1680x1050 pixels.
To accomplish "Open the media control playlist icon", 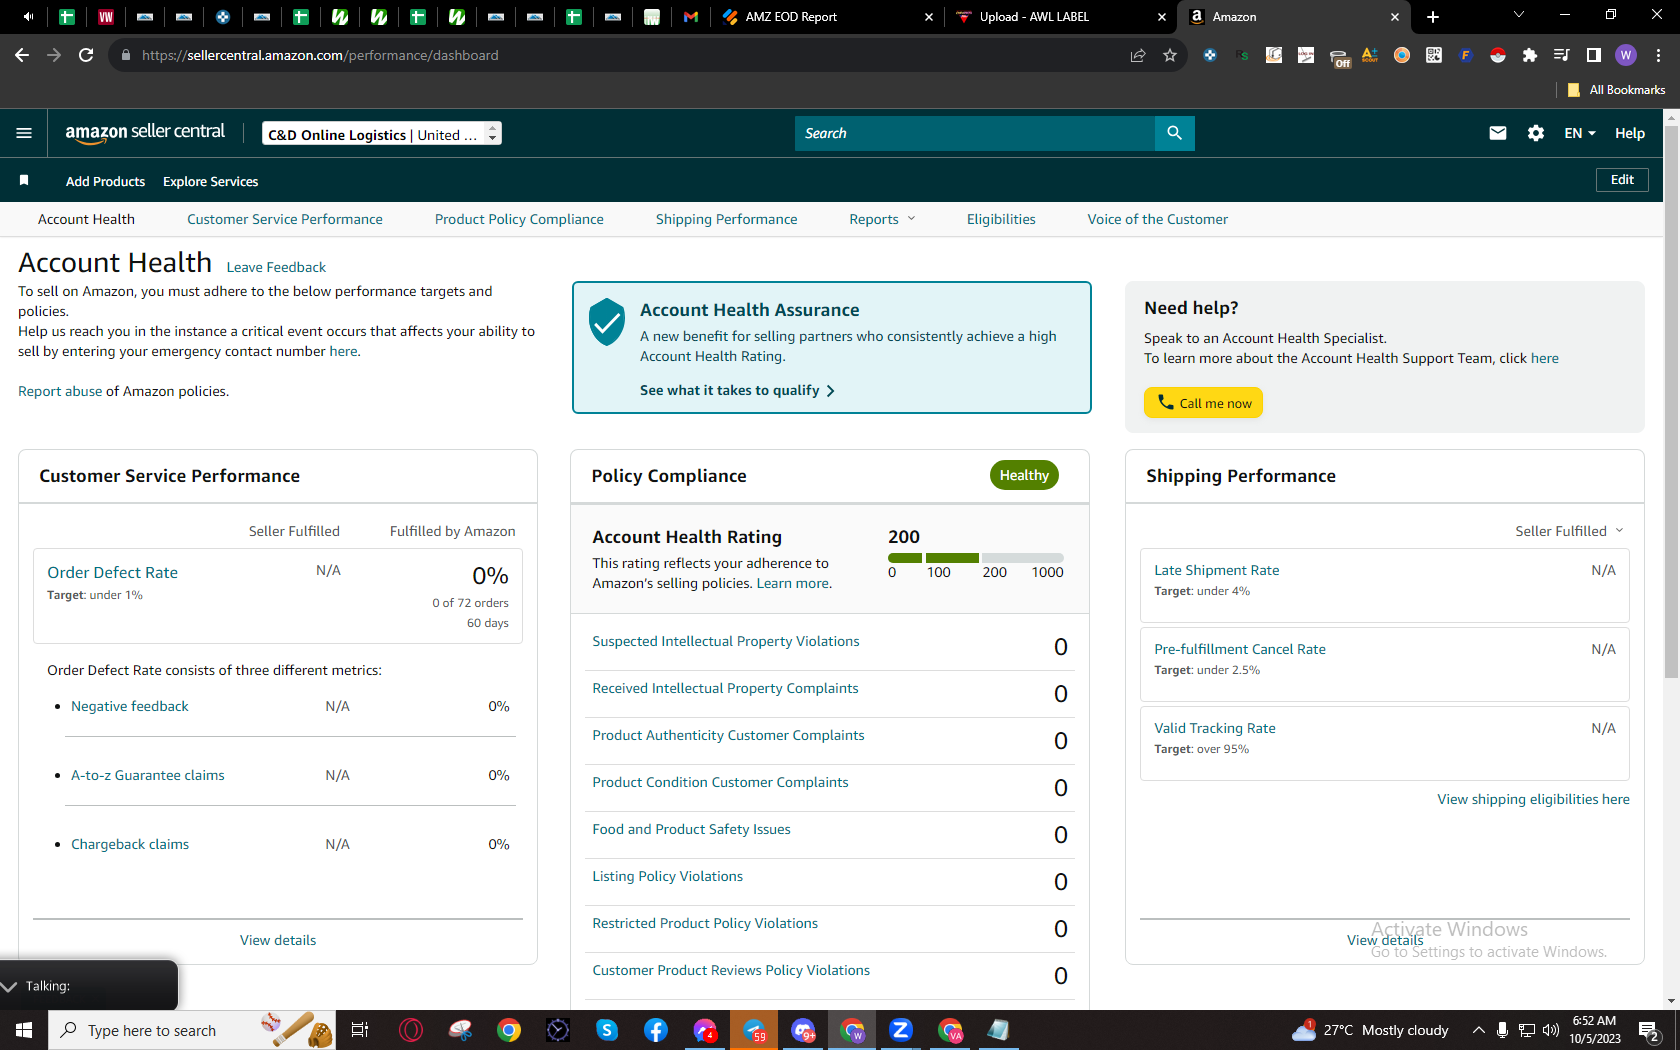I will pos(1561,55).
